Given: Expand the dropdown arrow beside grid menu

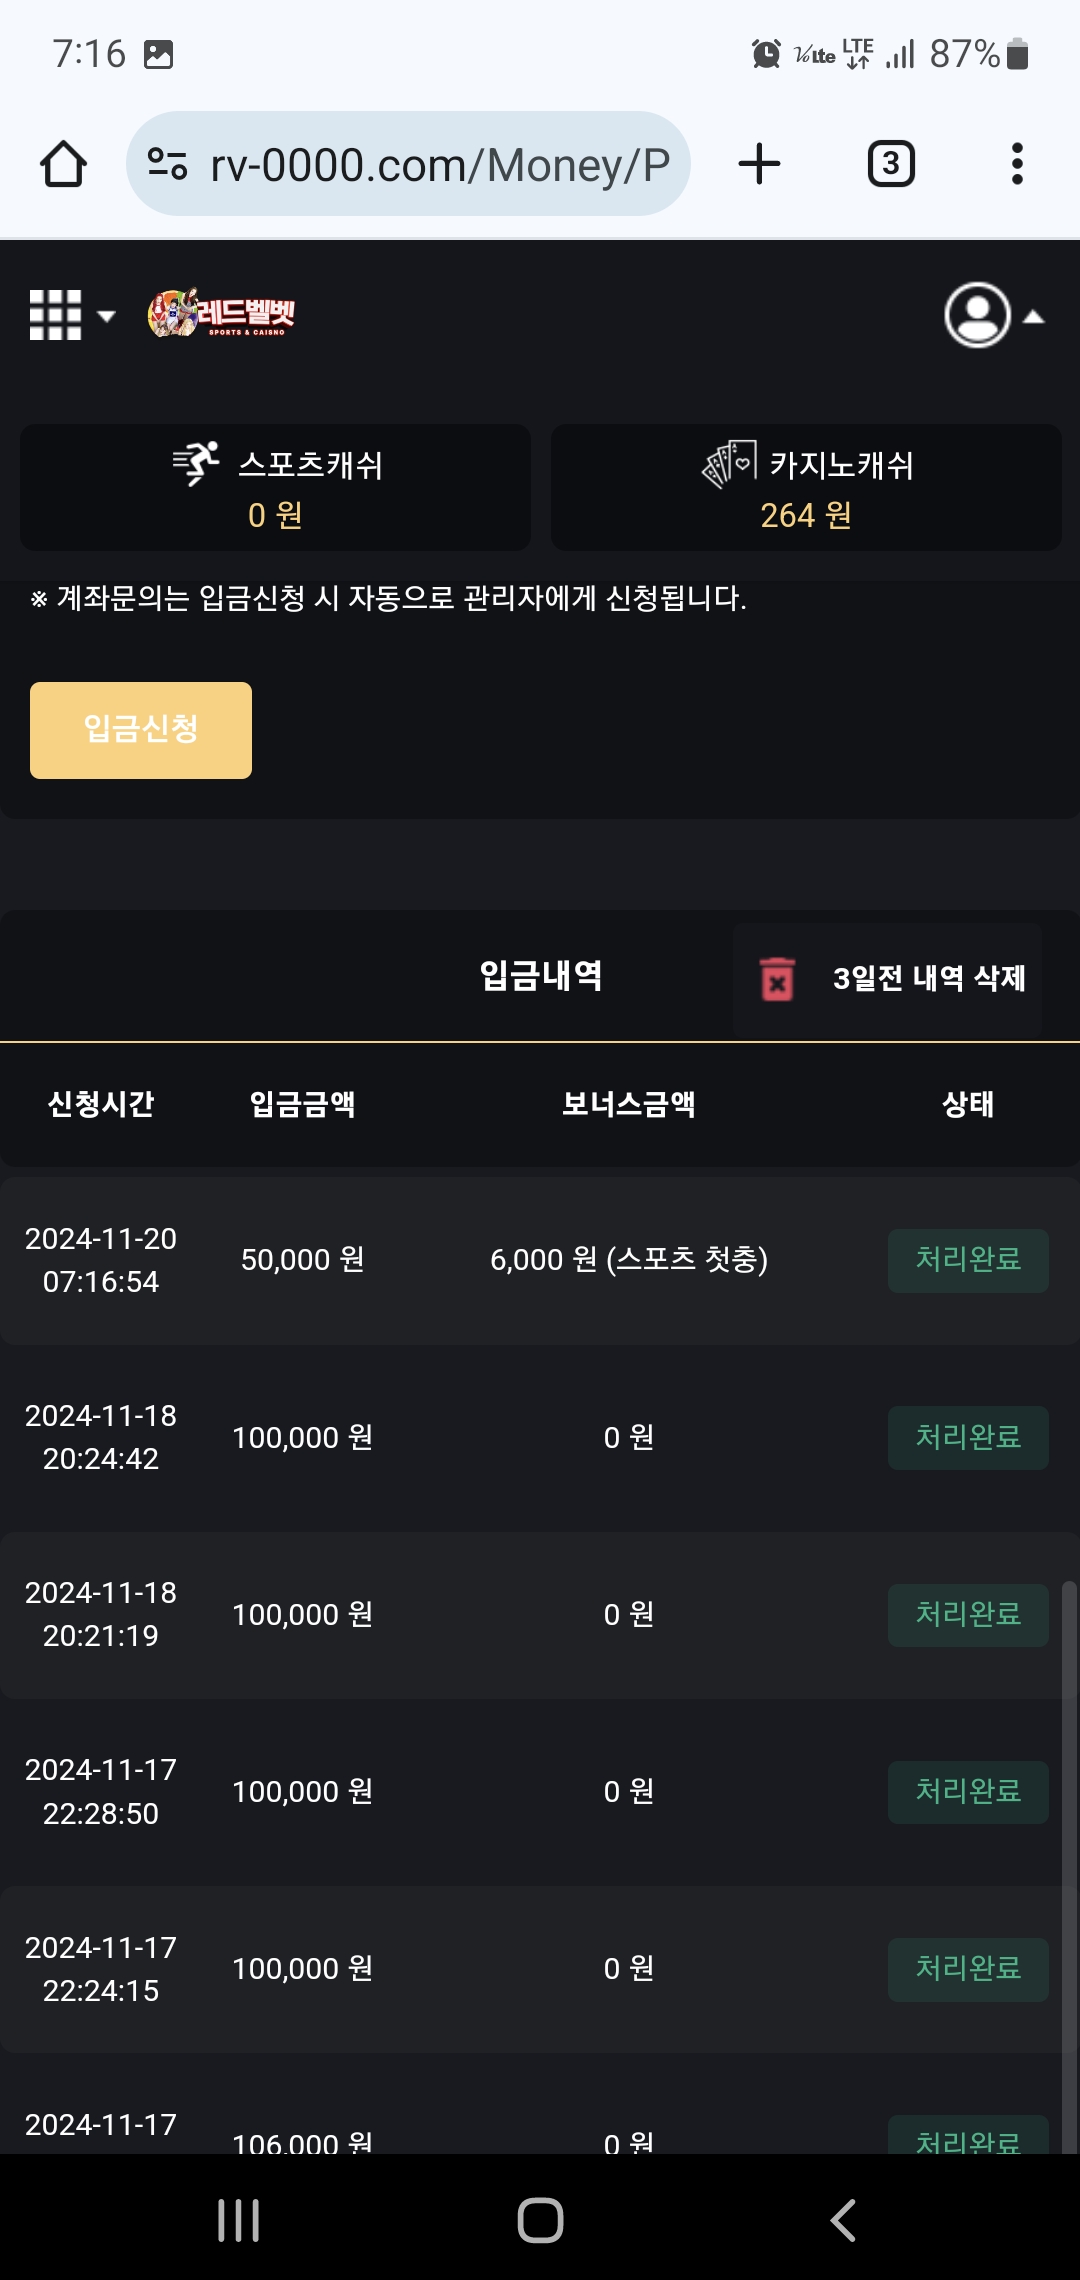Looking at the screenshot, I should [x=106, y=317].
